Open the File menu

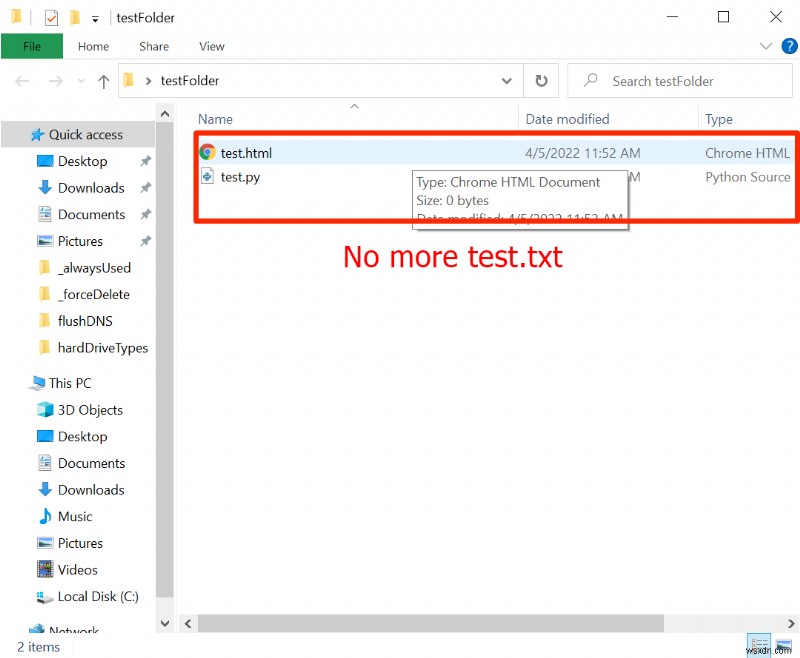click(31, 46)
